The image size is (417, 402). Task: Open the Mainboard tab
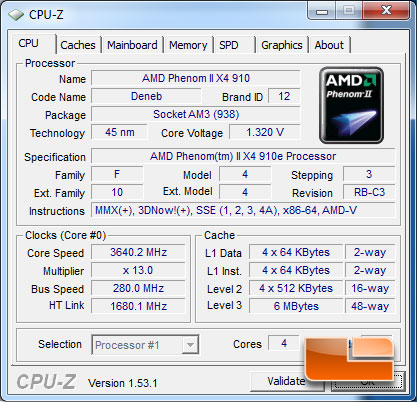[x=132, y=45]
